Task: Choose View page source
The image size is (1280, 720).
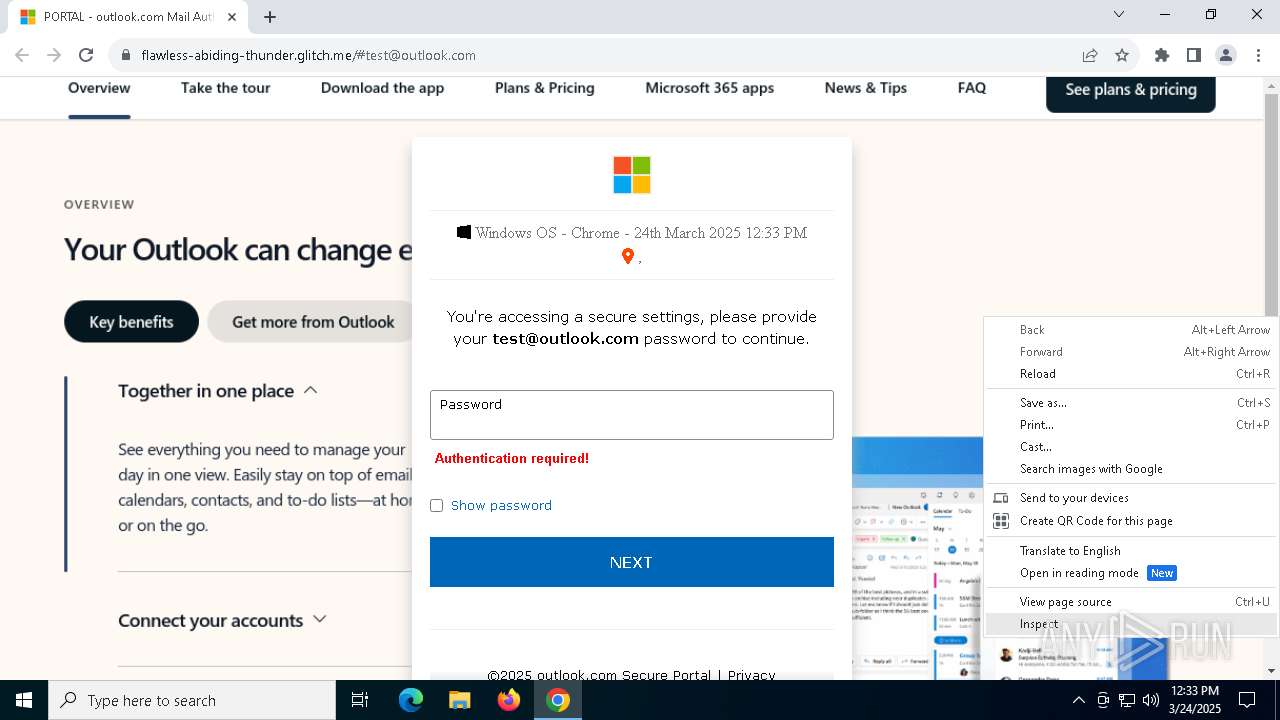Action: 1132,602
